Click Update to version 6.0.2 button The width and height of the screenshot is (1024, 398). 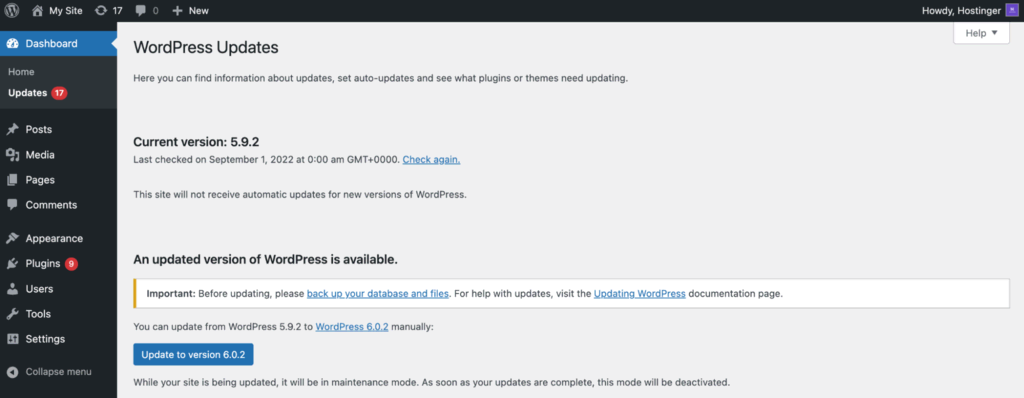[193, 354]
